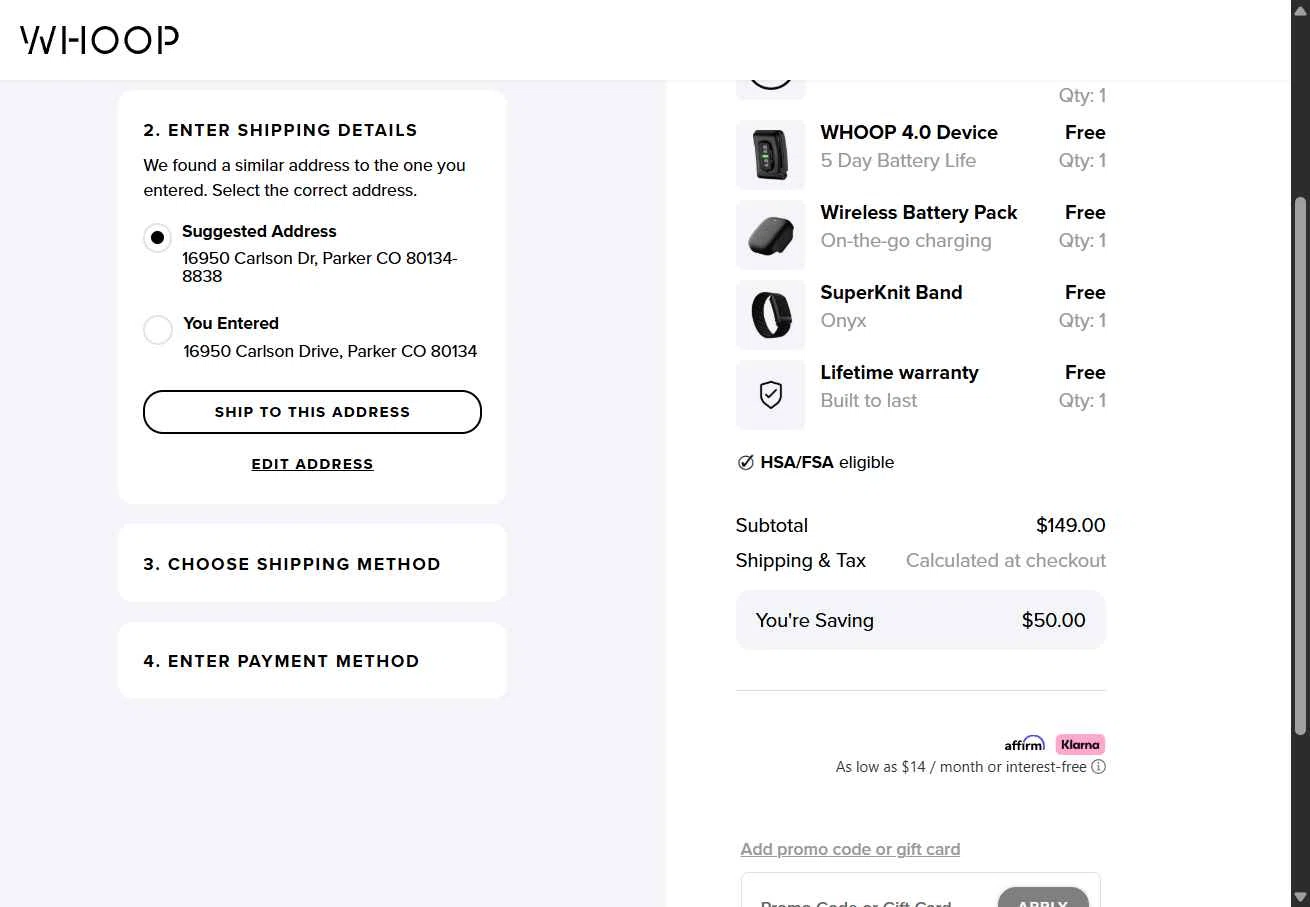Image resolution: width=1310 pixels, height=907 pixels.
Task: Expand the Enter Payment Method section
Action: (x=312, y=660)
